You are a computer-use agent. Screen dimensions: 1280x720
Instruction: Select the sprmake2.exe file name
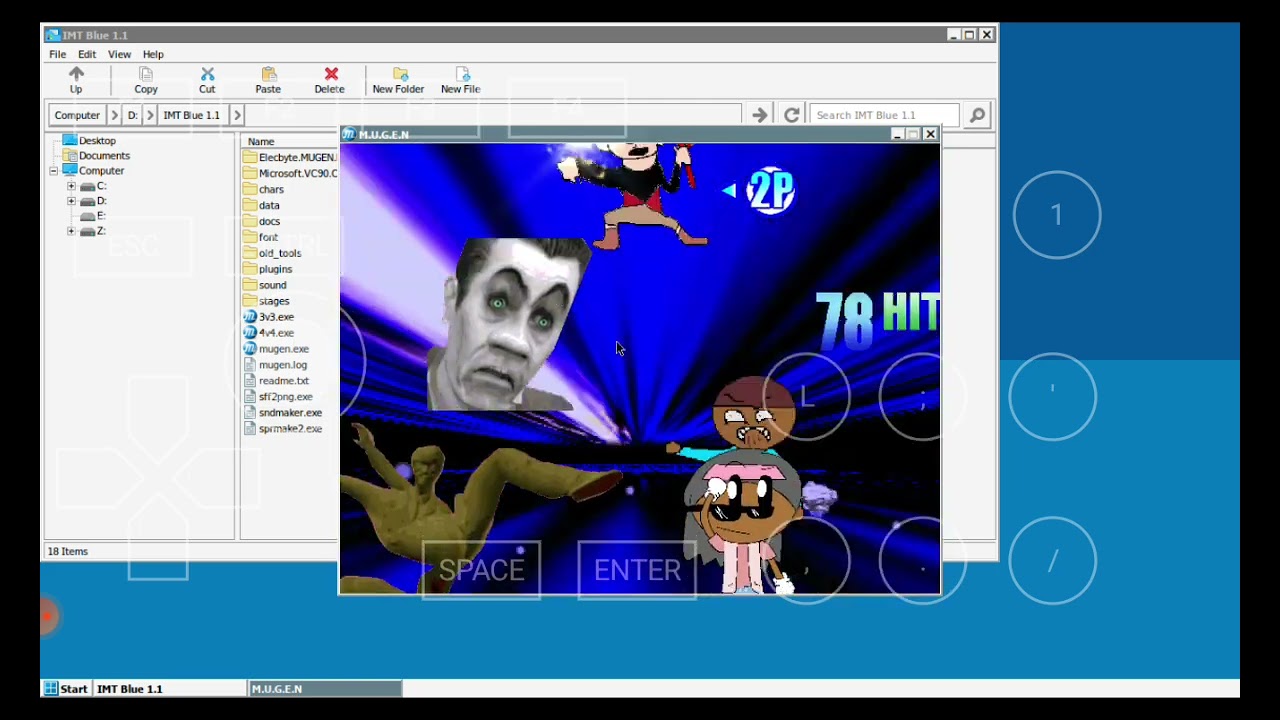click(x=290, y=429)
